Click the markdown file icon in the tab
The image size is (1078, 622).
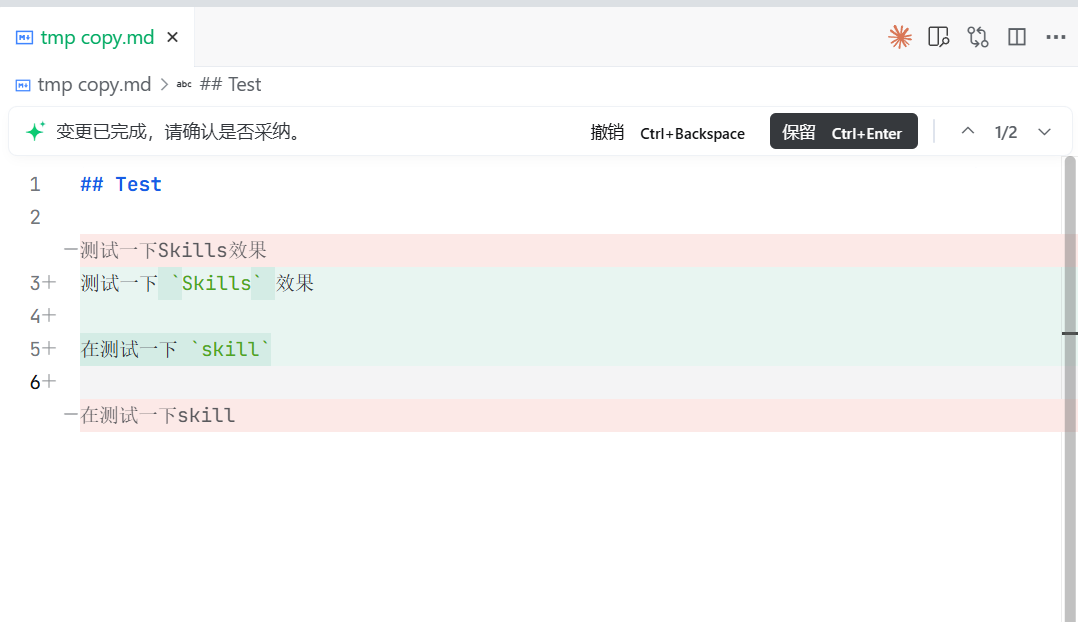tap(24, 38)
